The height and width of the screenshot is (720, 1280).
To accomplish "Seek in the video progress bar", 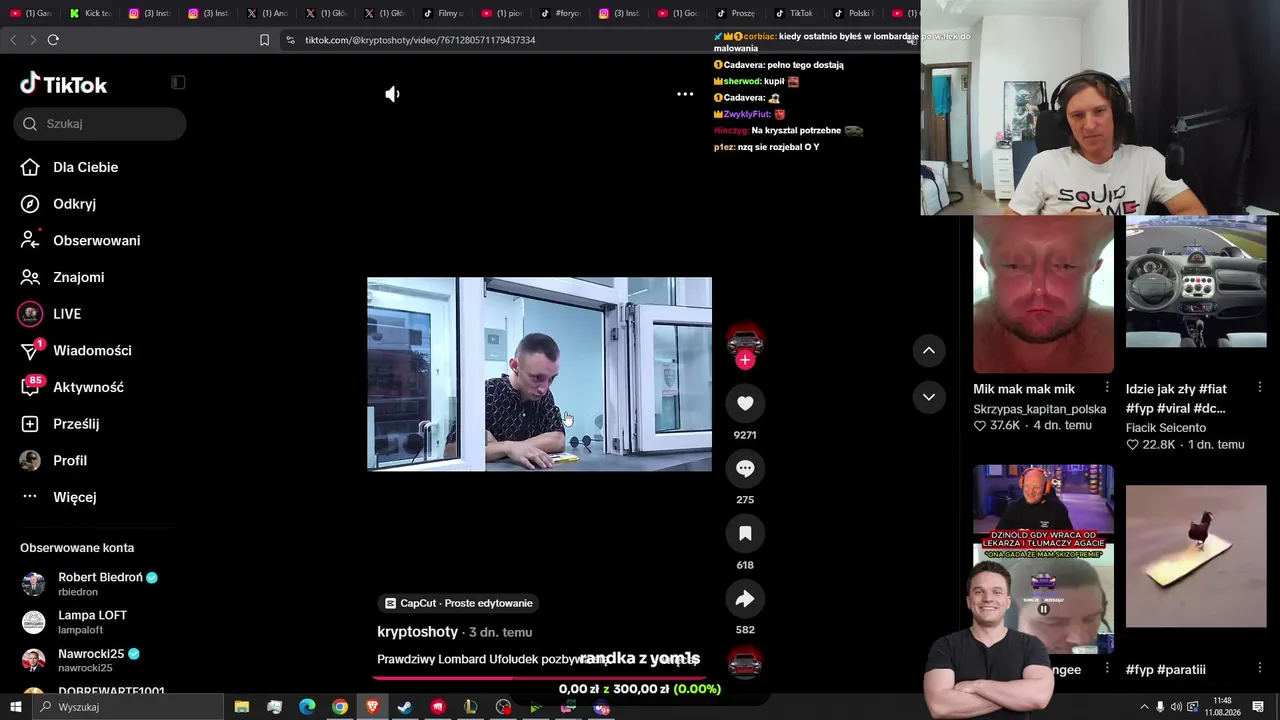I will [x=540, y=678].
